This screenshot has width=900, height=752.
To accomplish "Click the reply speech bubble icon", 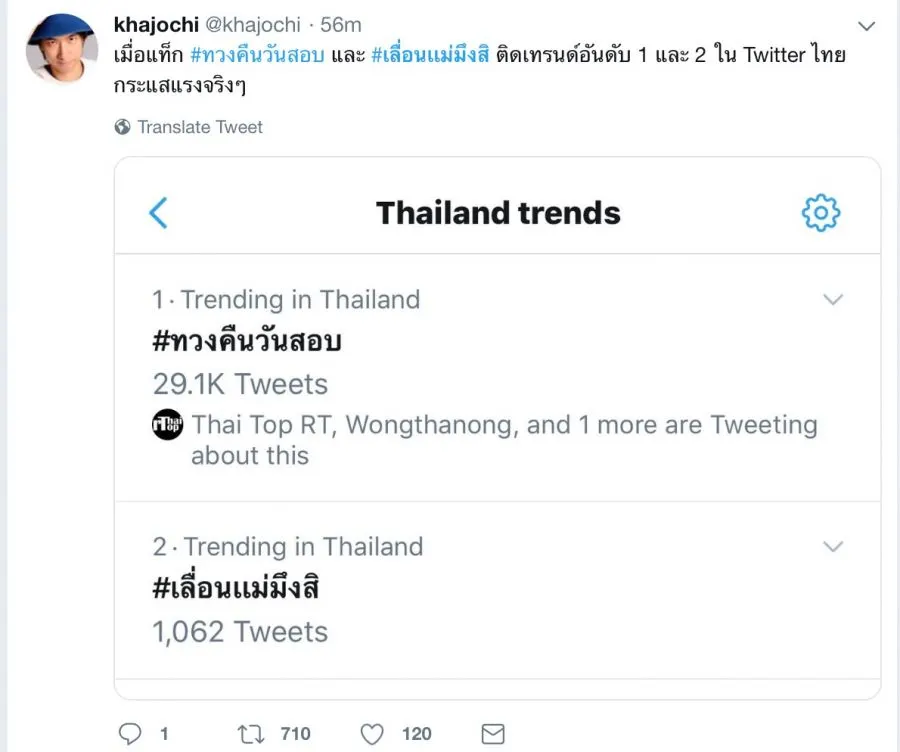I will pyautogui.click(x=131, y=734).
